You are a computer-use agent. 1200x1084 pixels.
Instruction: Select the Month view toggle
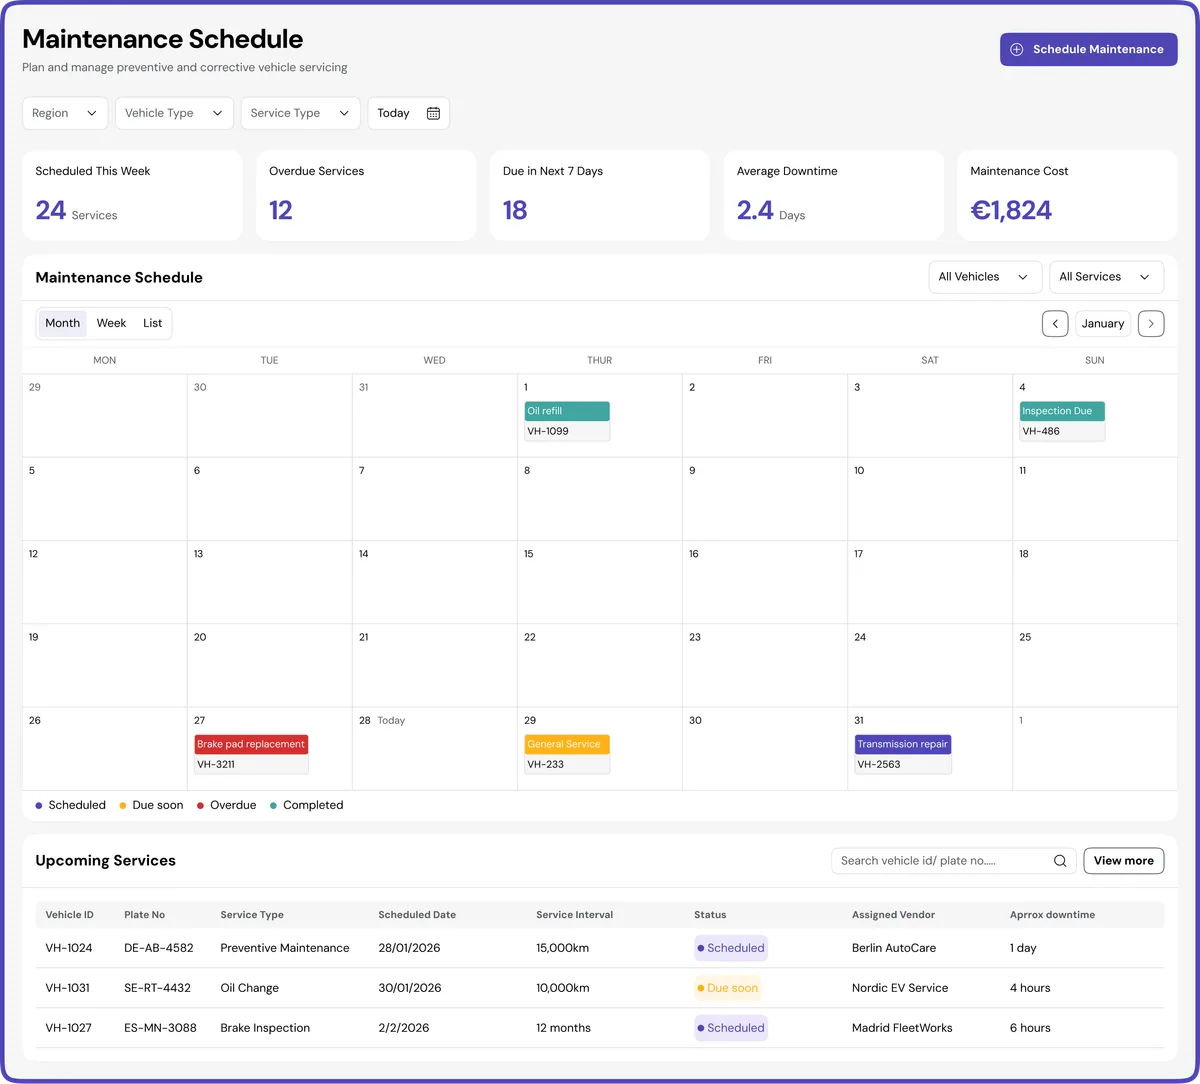click(x=62, y=323)
